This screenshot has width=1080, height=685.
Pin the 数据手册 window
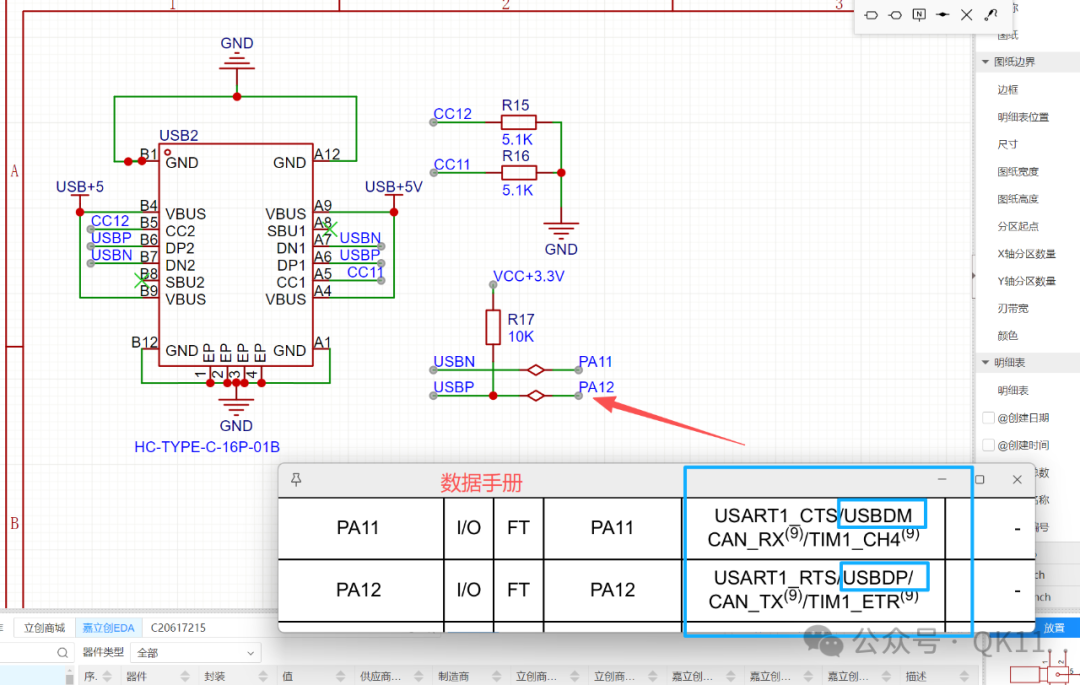(296, 479)
